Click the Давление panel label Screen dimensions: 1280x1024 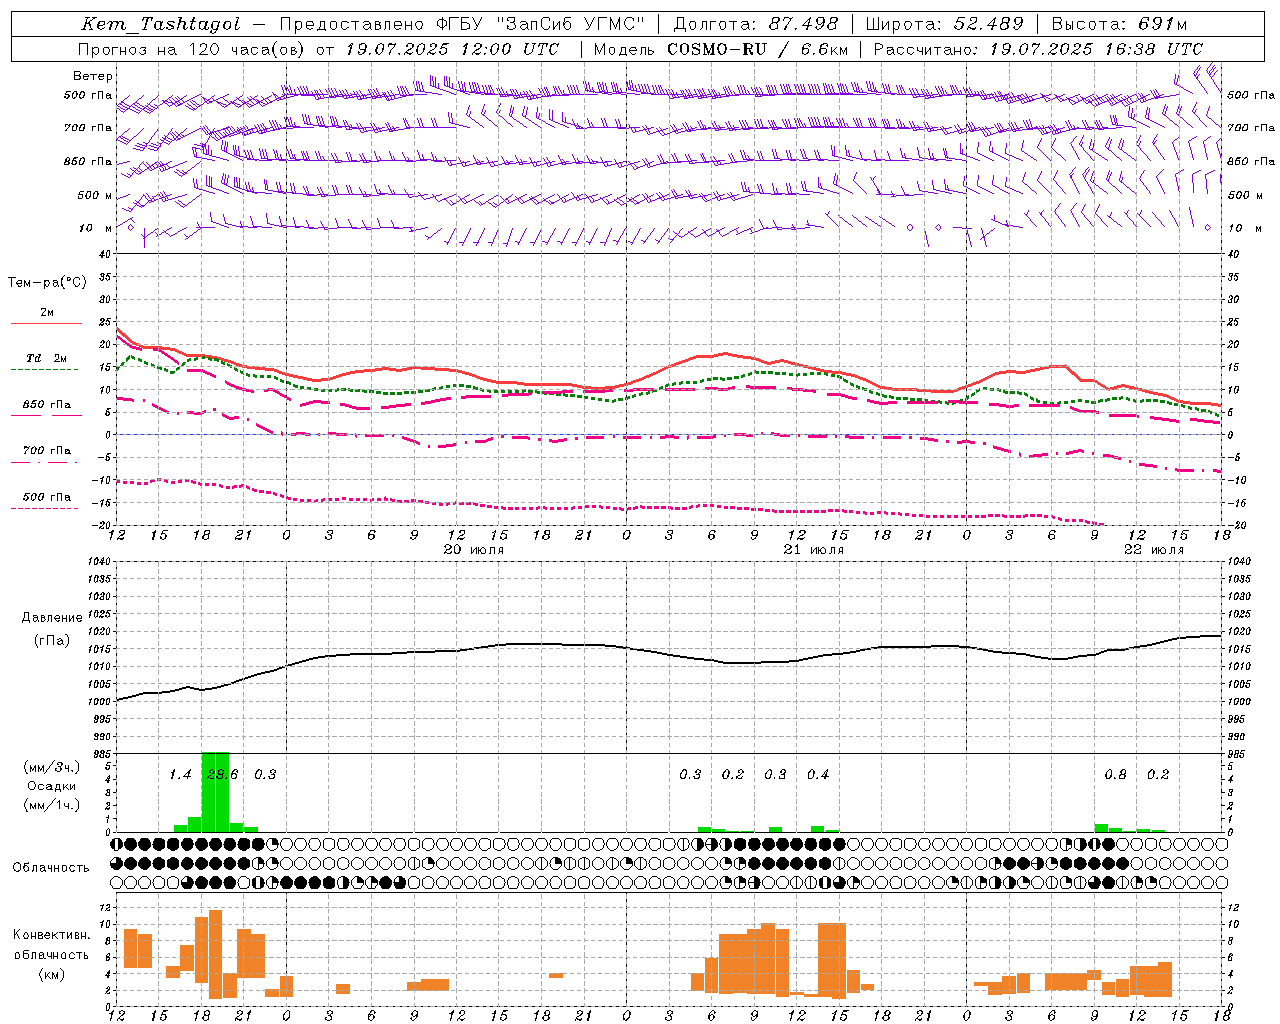click(51, 618)
